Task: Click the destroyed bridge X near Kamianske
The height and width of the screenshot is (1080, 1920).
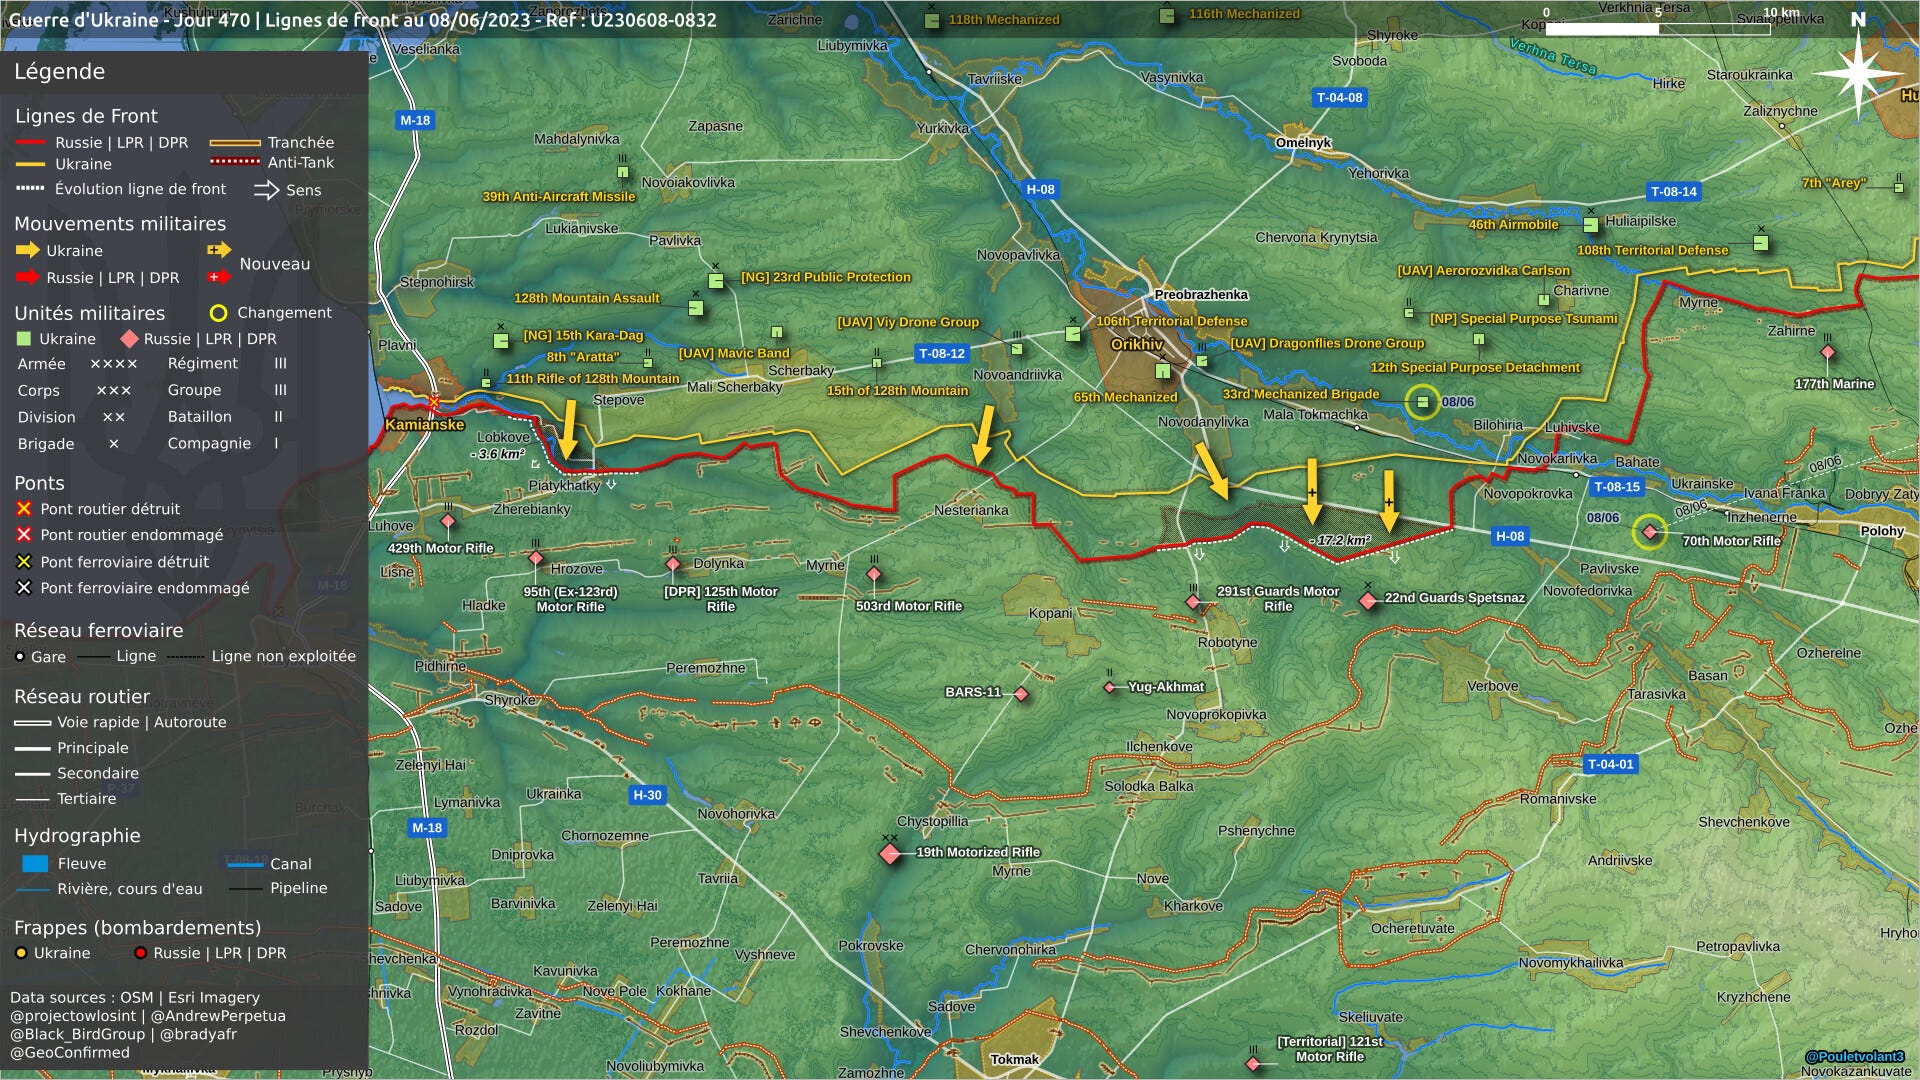Action: 434,402
